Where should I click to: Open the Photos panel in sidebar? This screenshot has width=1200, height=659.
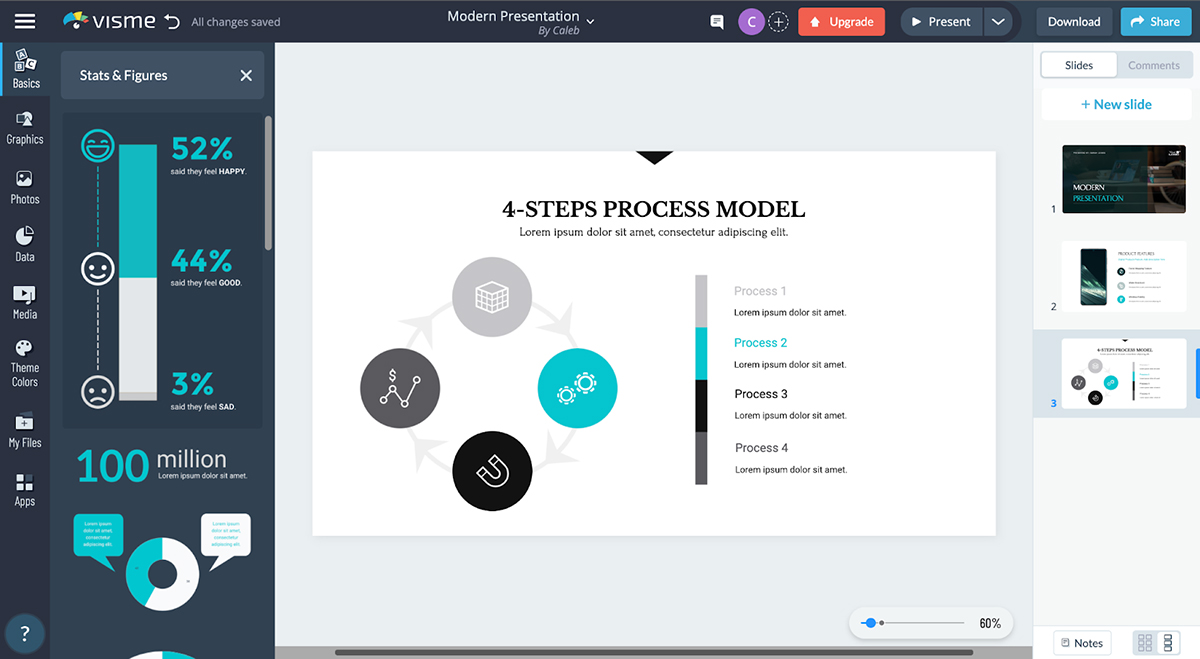coord(25,187)
